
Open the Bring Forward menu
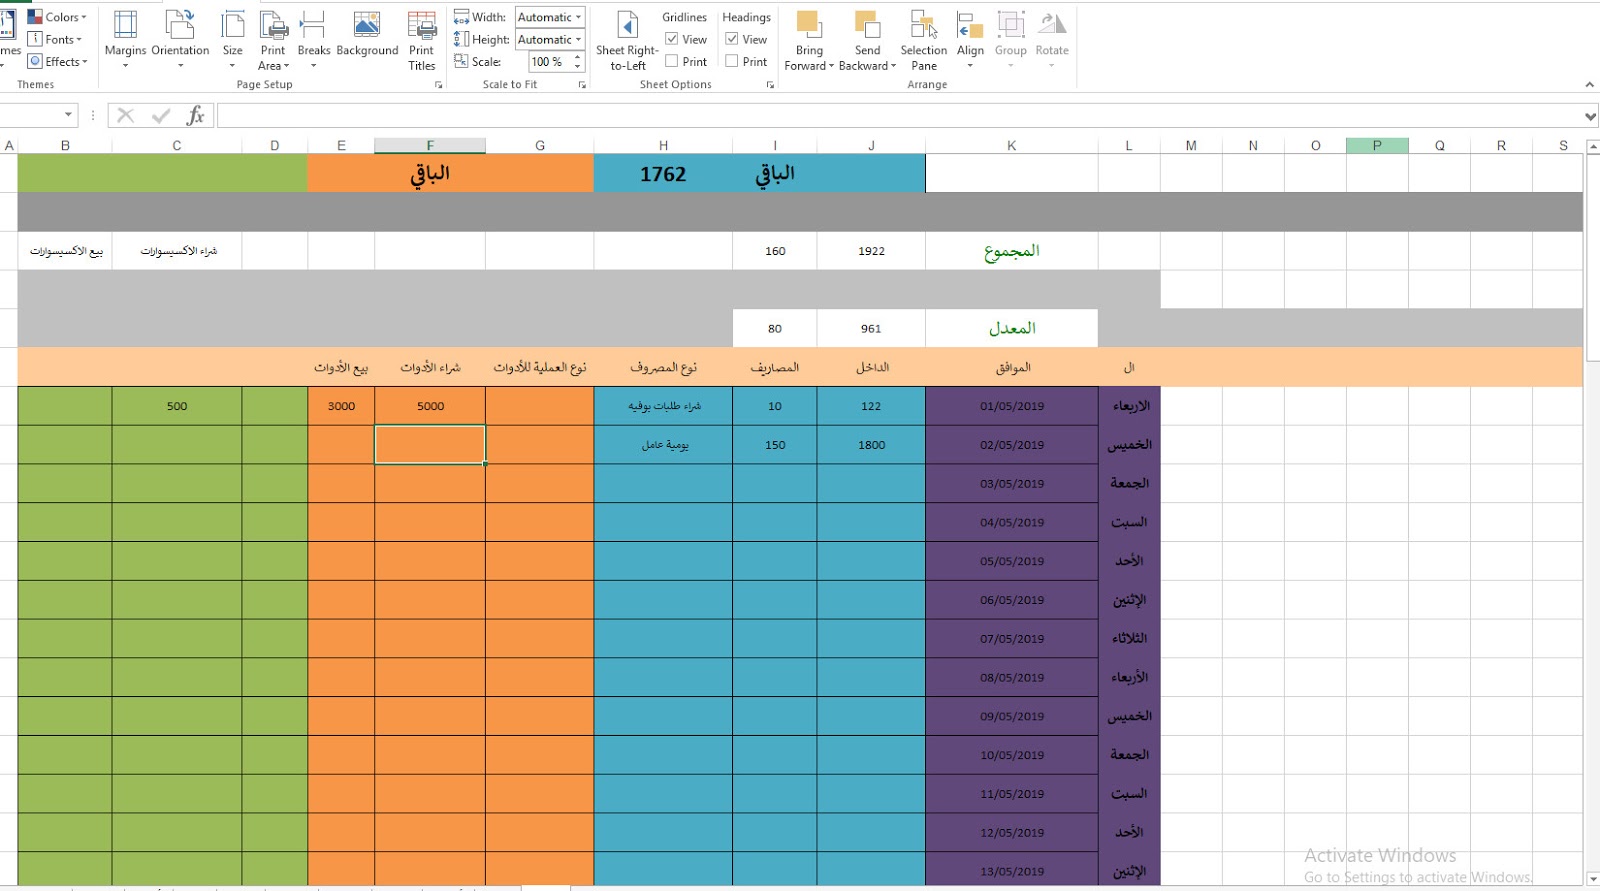[x=809, y=40]
